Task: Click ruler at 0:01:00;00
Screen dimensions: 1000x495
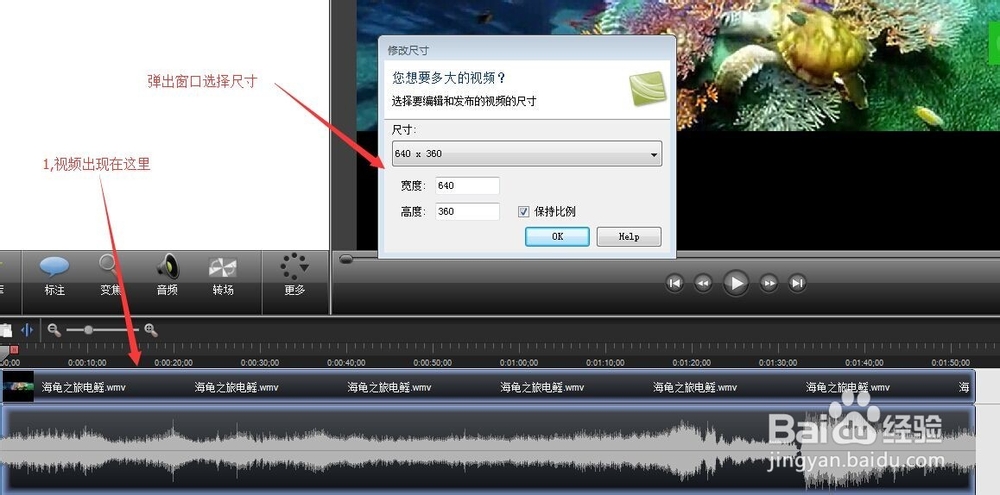Action: coord(518,362)
